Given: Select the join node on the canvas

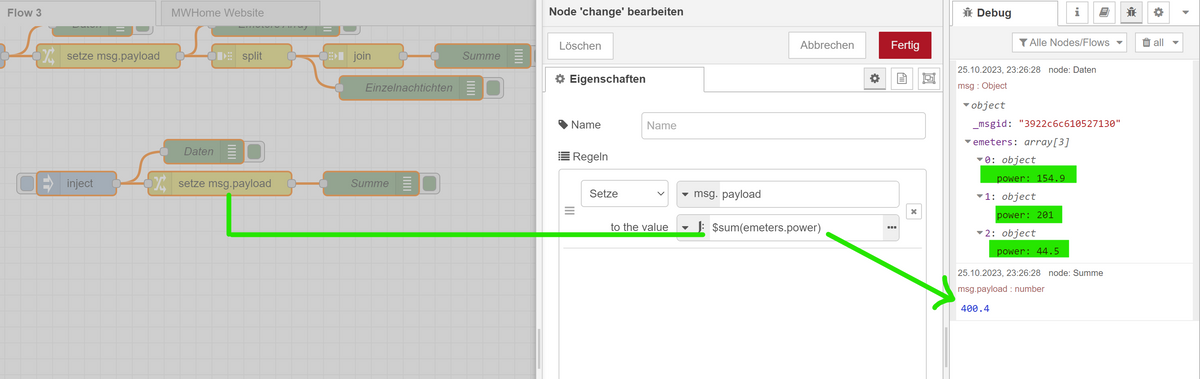Looking at the screenshot, I should (x=362, y=56).
